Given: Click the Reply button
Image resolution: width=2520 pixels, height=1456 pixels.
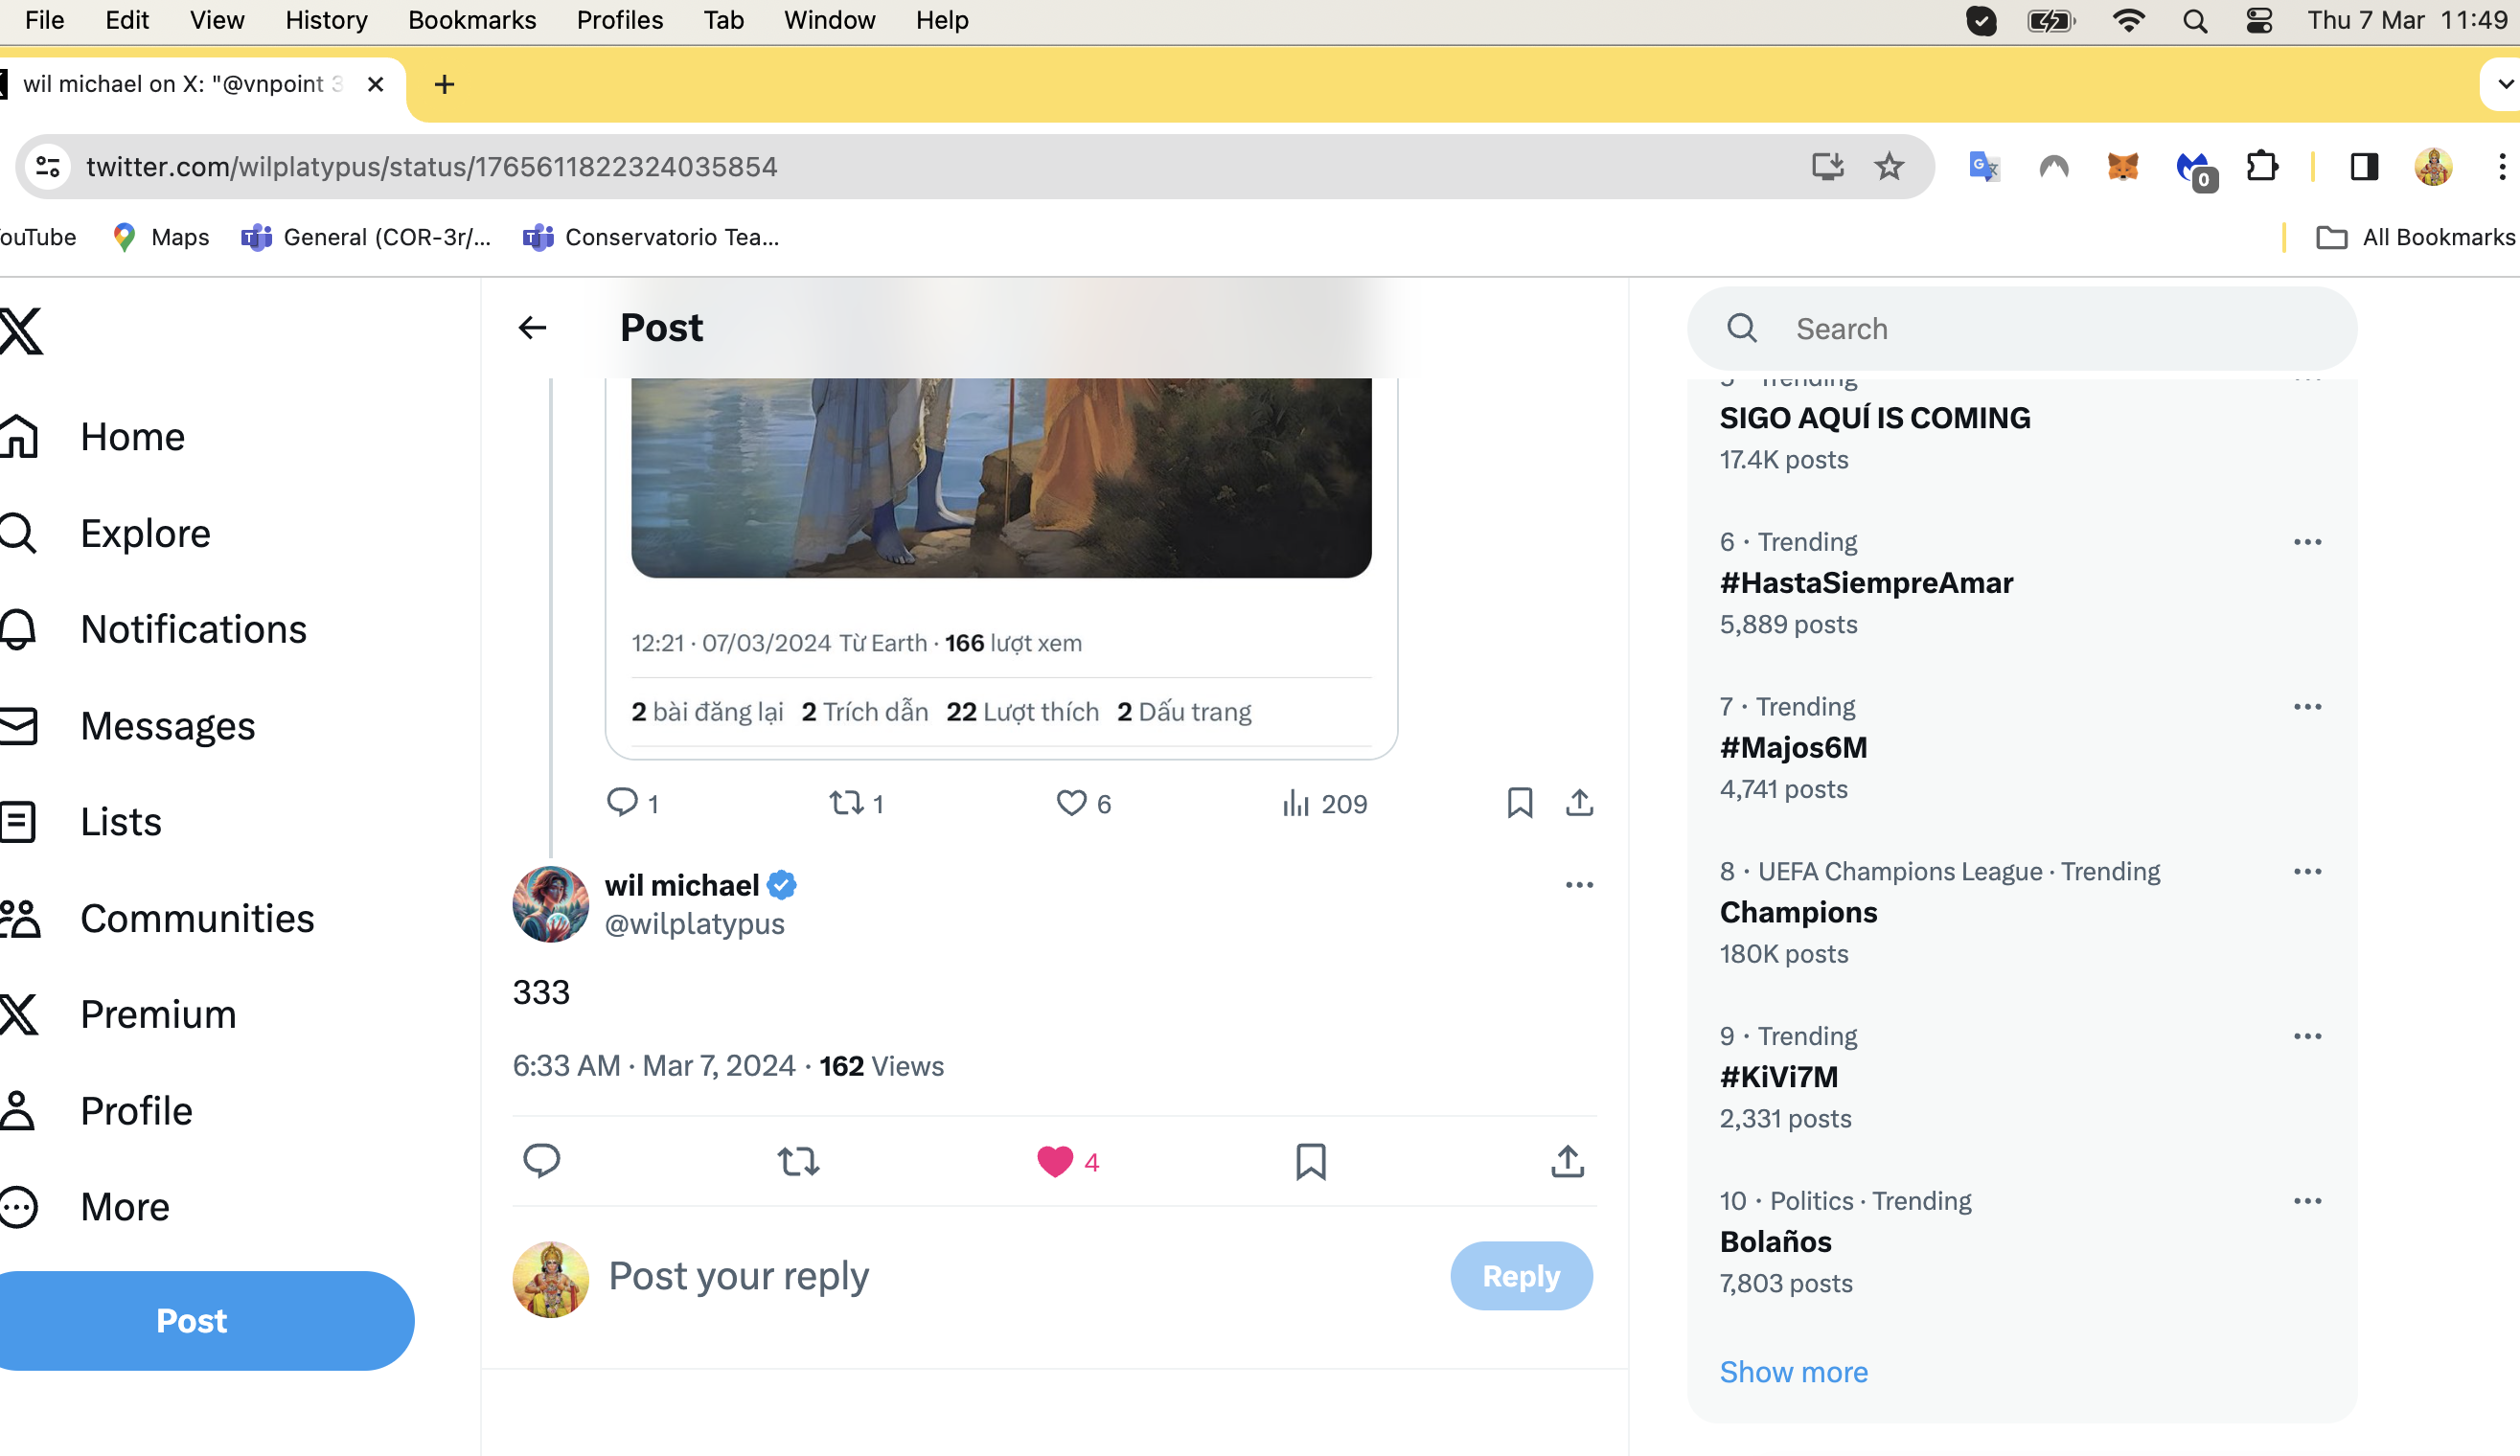Looking at the screenshot, I should coord(1521,1276).
